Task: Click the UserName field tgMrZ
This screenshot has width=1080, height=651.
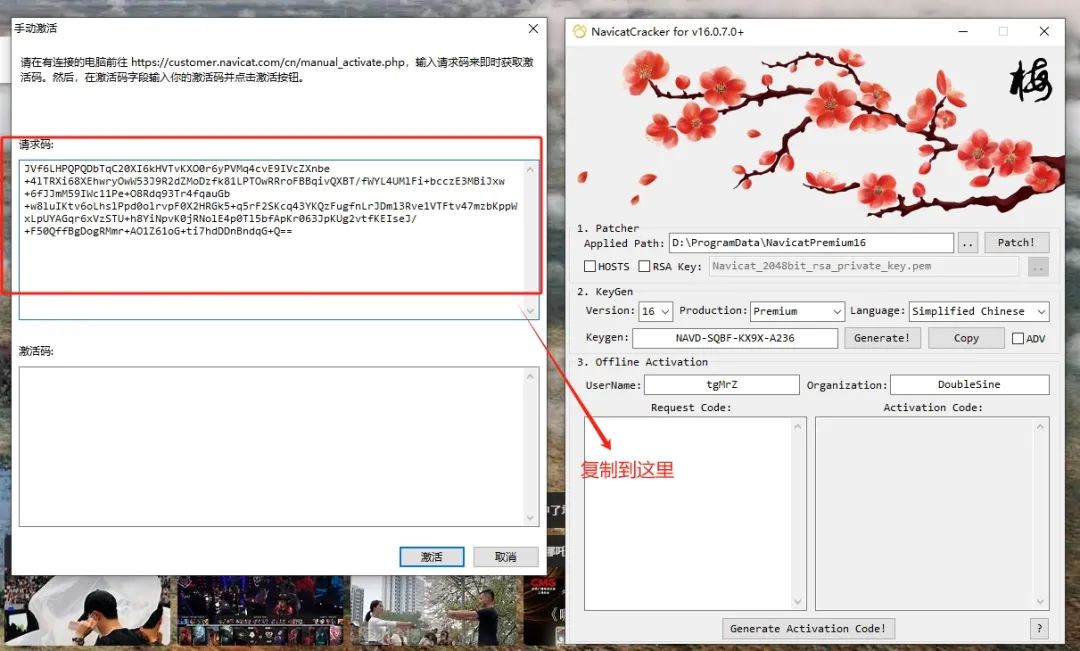Action: (x=721, y=384)
